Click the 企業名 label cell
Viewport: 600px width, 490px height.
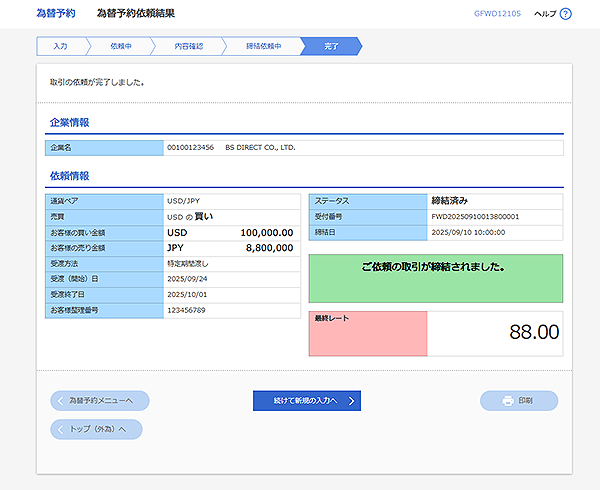click(104, 148)
